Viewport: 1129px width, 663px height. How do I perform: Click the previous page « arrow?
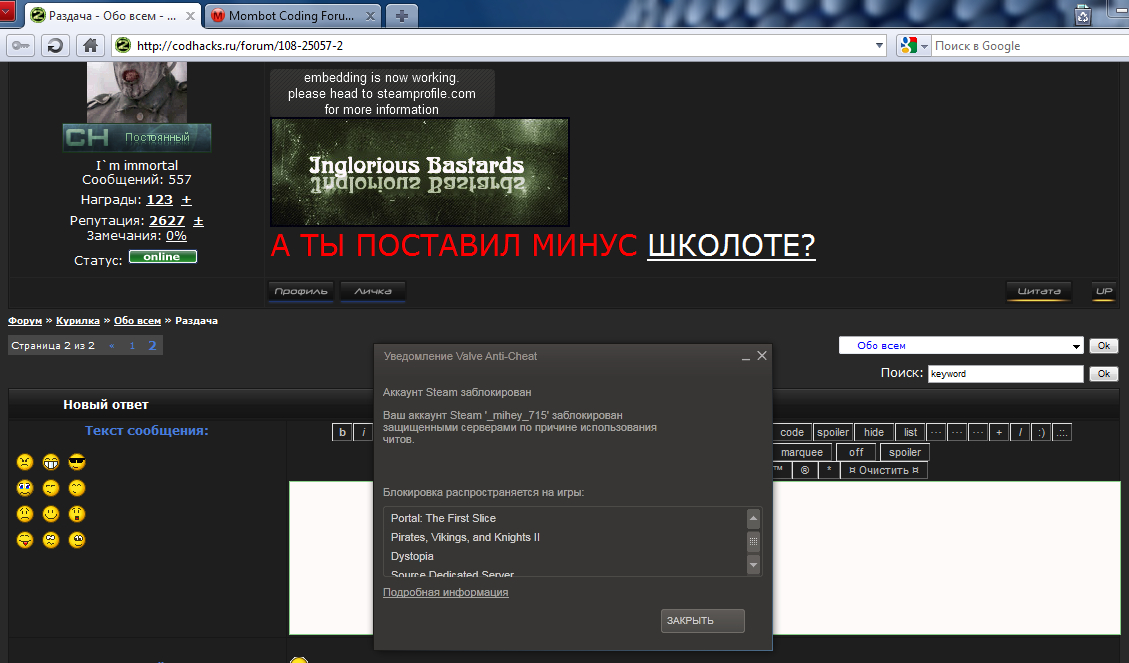click(x=112, y=346)
